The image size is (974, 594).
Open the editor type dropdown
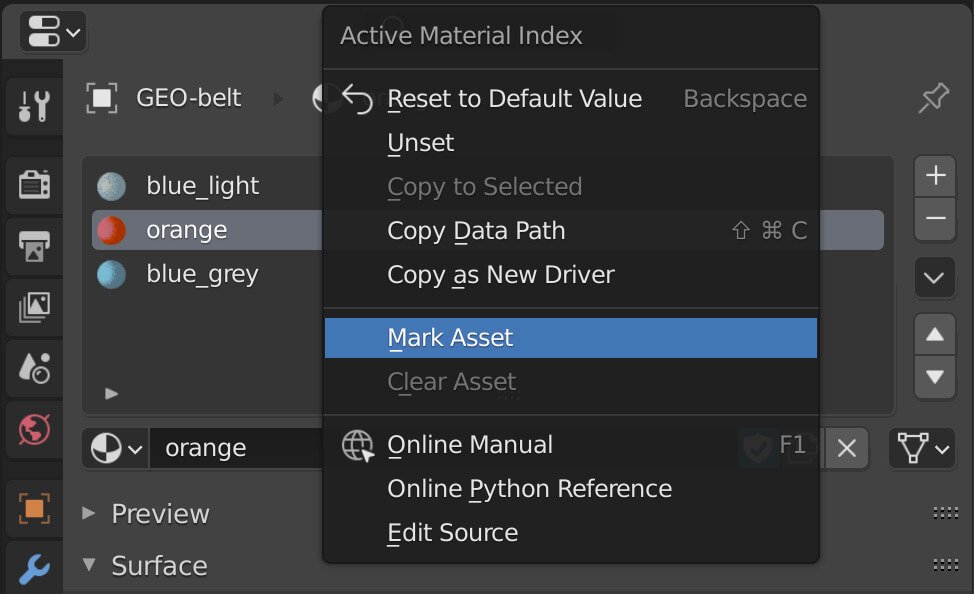(x=53, y=33)
